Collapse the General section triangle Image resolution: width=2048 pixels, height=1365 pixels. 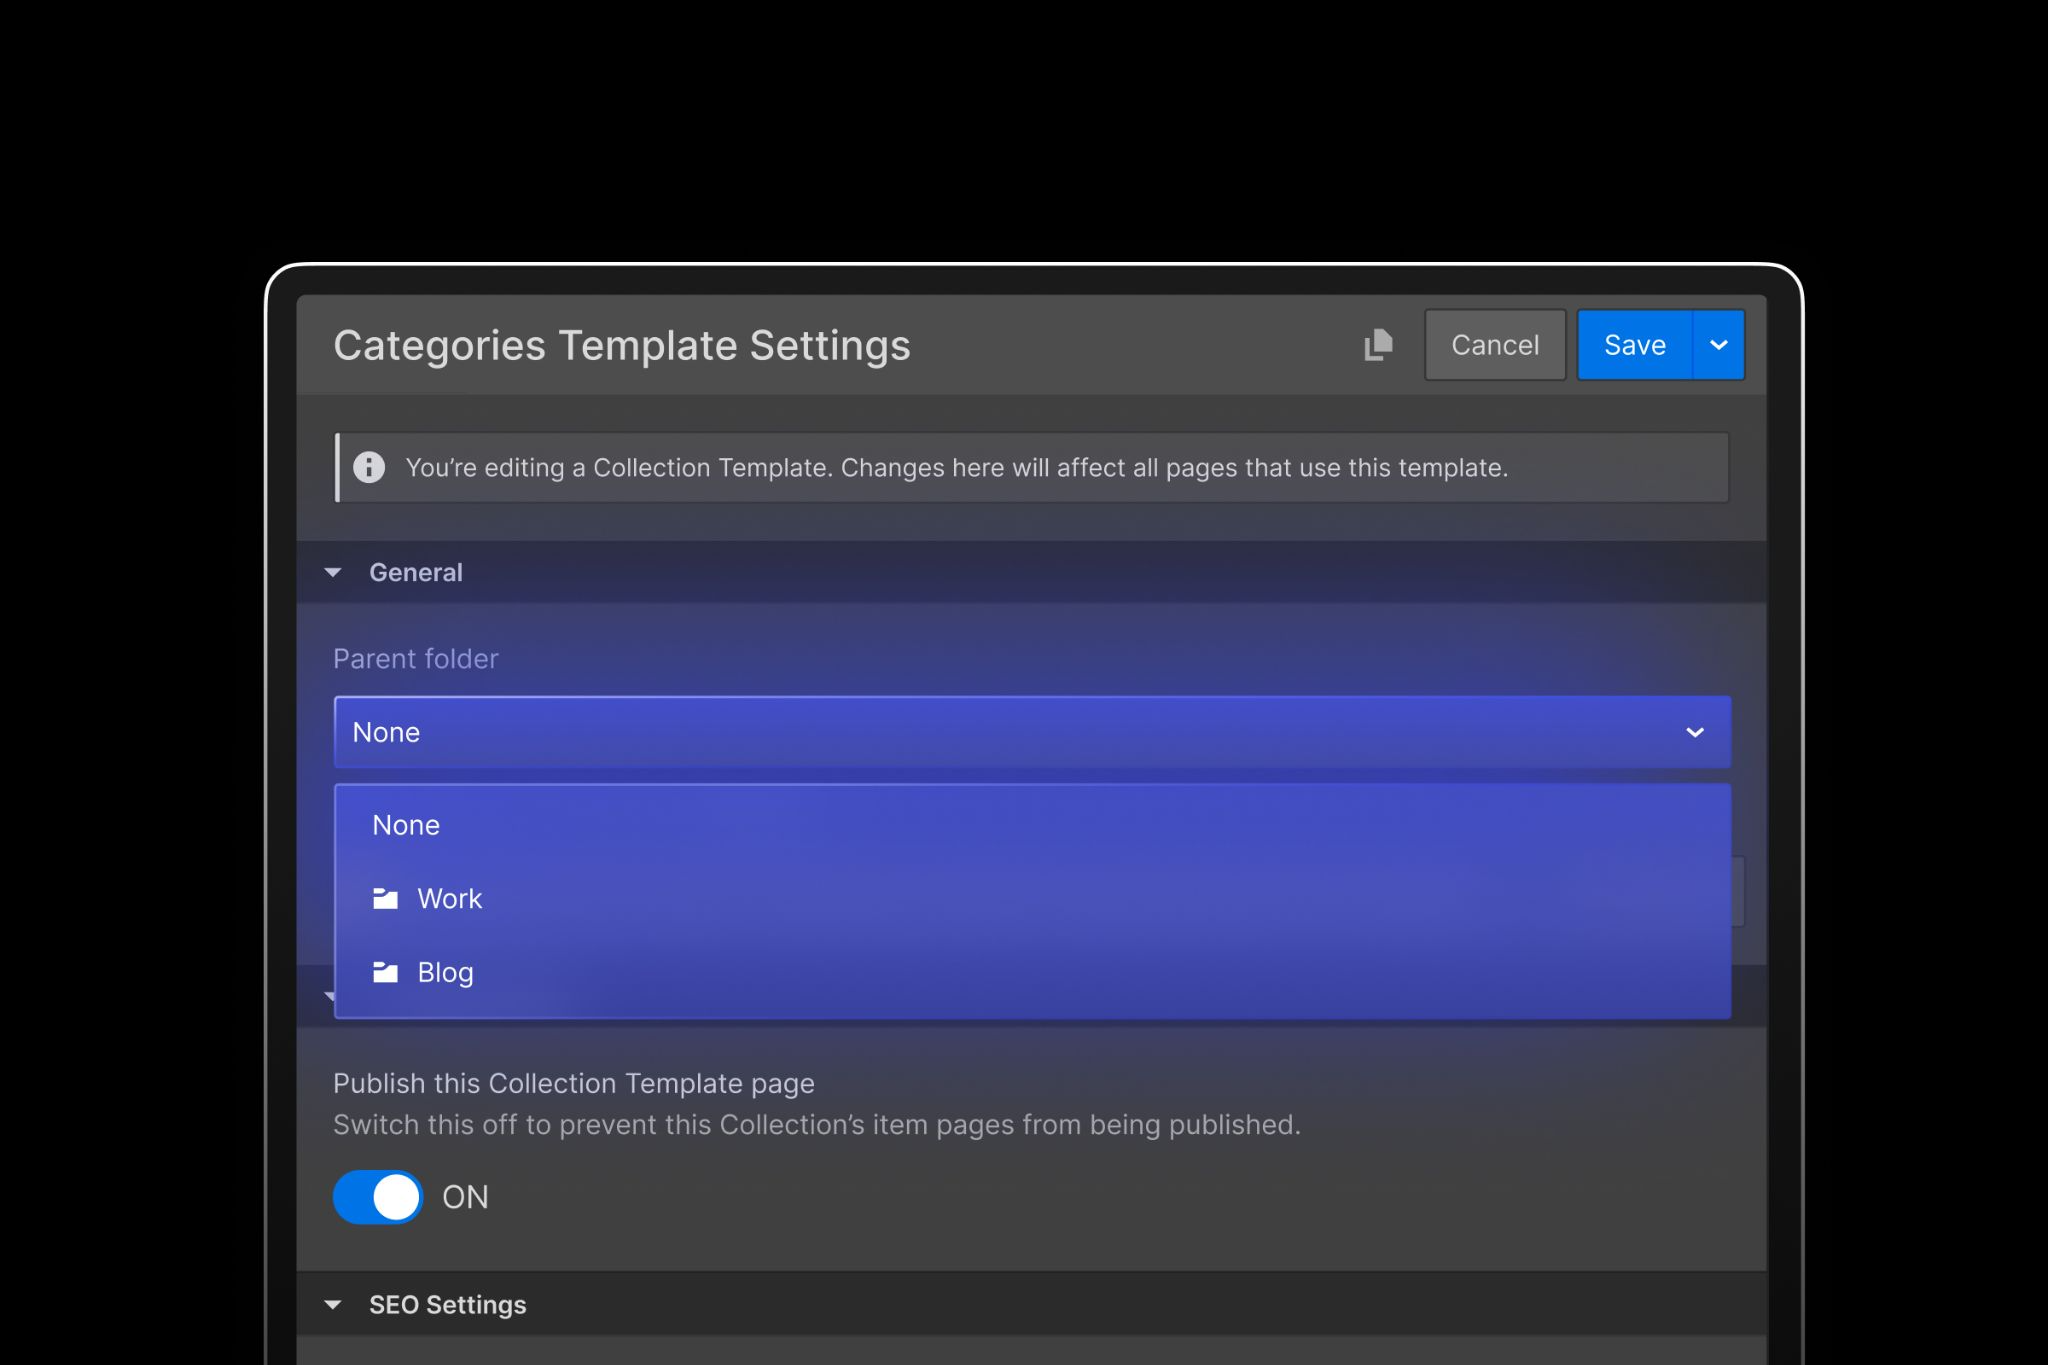point(333,573)
